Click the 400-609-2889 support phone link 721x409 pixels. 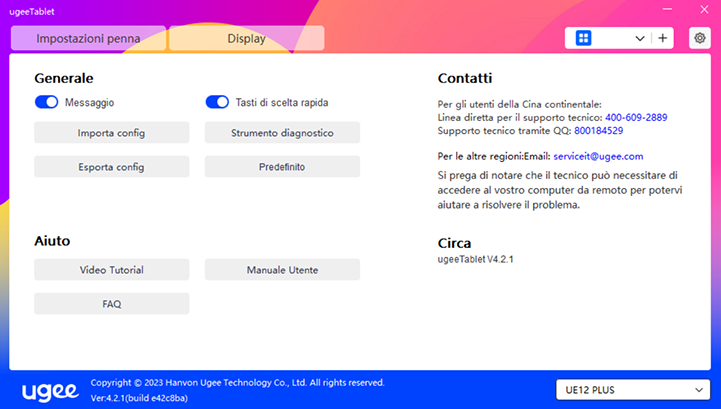click(x=635, y=117)
